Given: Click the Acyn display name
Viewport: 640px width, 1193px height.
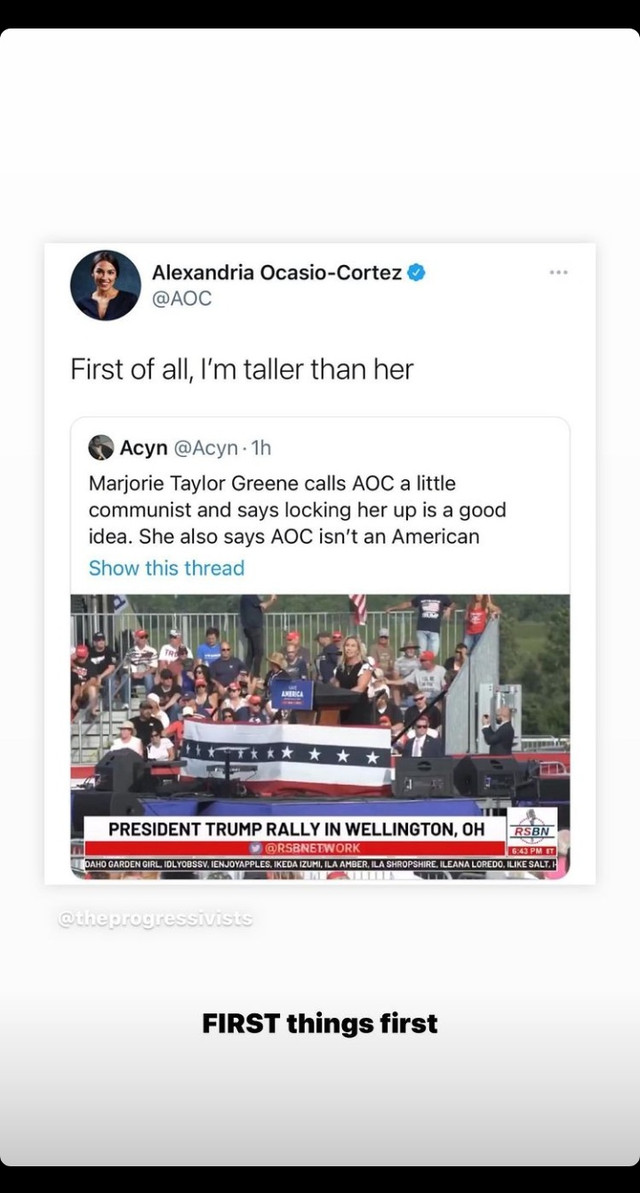Looking at the screenshot, I should click(144, 448).
